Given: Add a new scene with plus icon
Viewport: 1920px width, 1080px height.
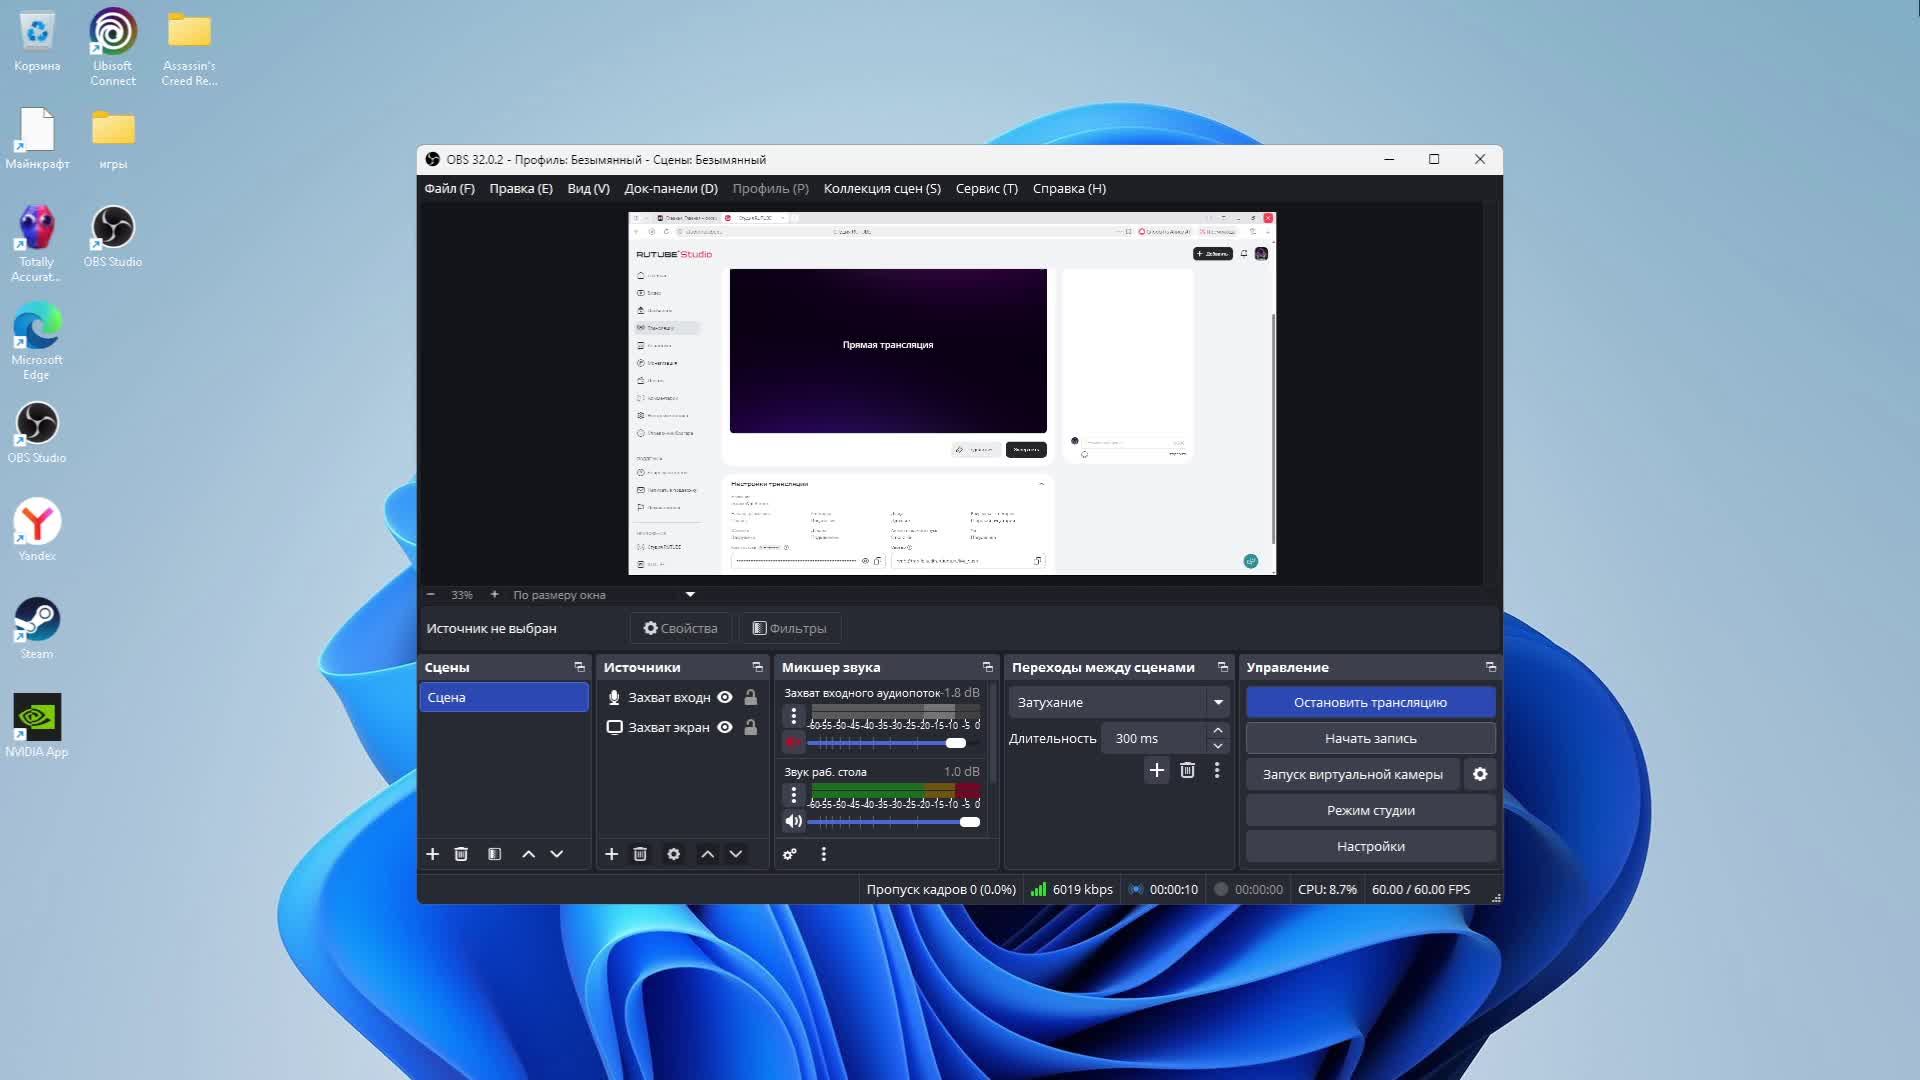Looking at the screenshot, I should (x=432, y=854).
